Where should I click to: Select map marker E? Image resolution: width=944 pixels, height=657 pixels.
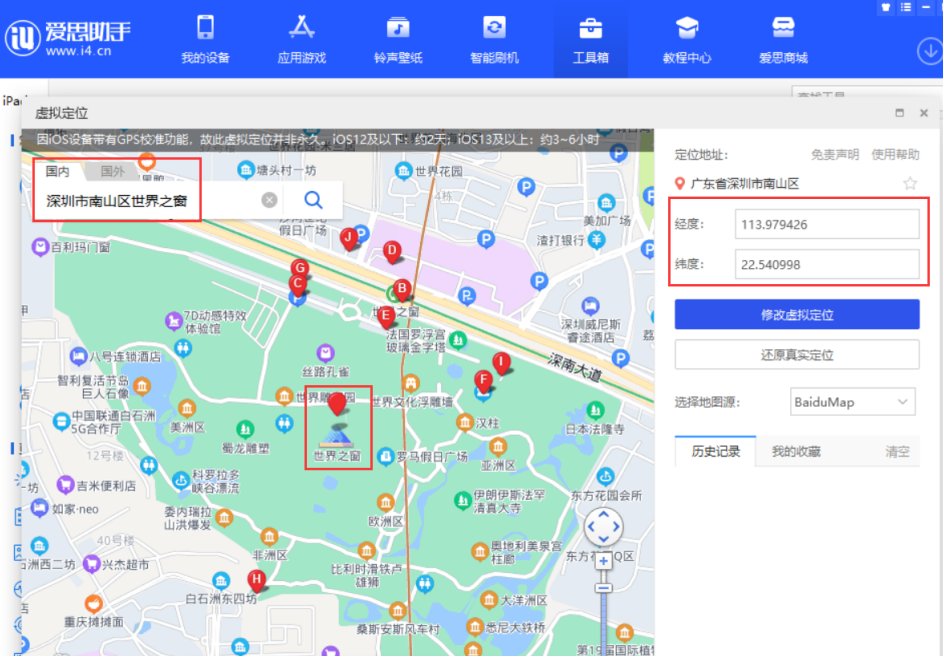tap(386, 317)
